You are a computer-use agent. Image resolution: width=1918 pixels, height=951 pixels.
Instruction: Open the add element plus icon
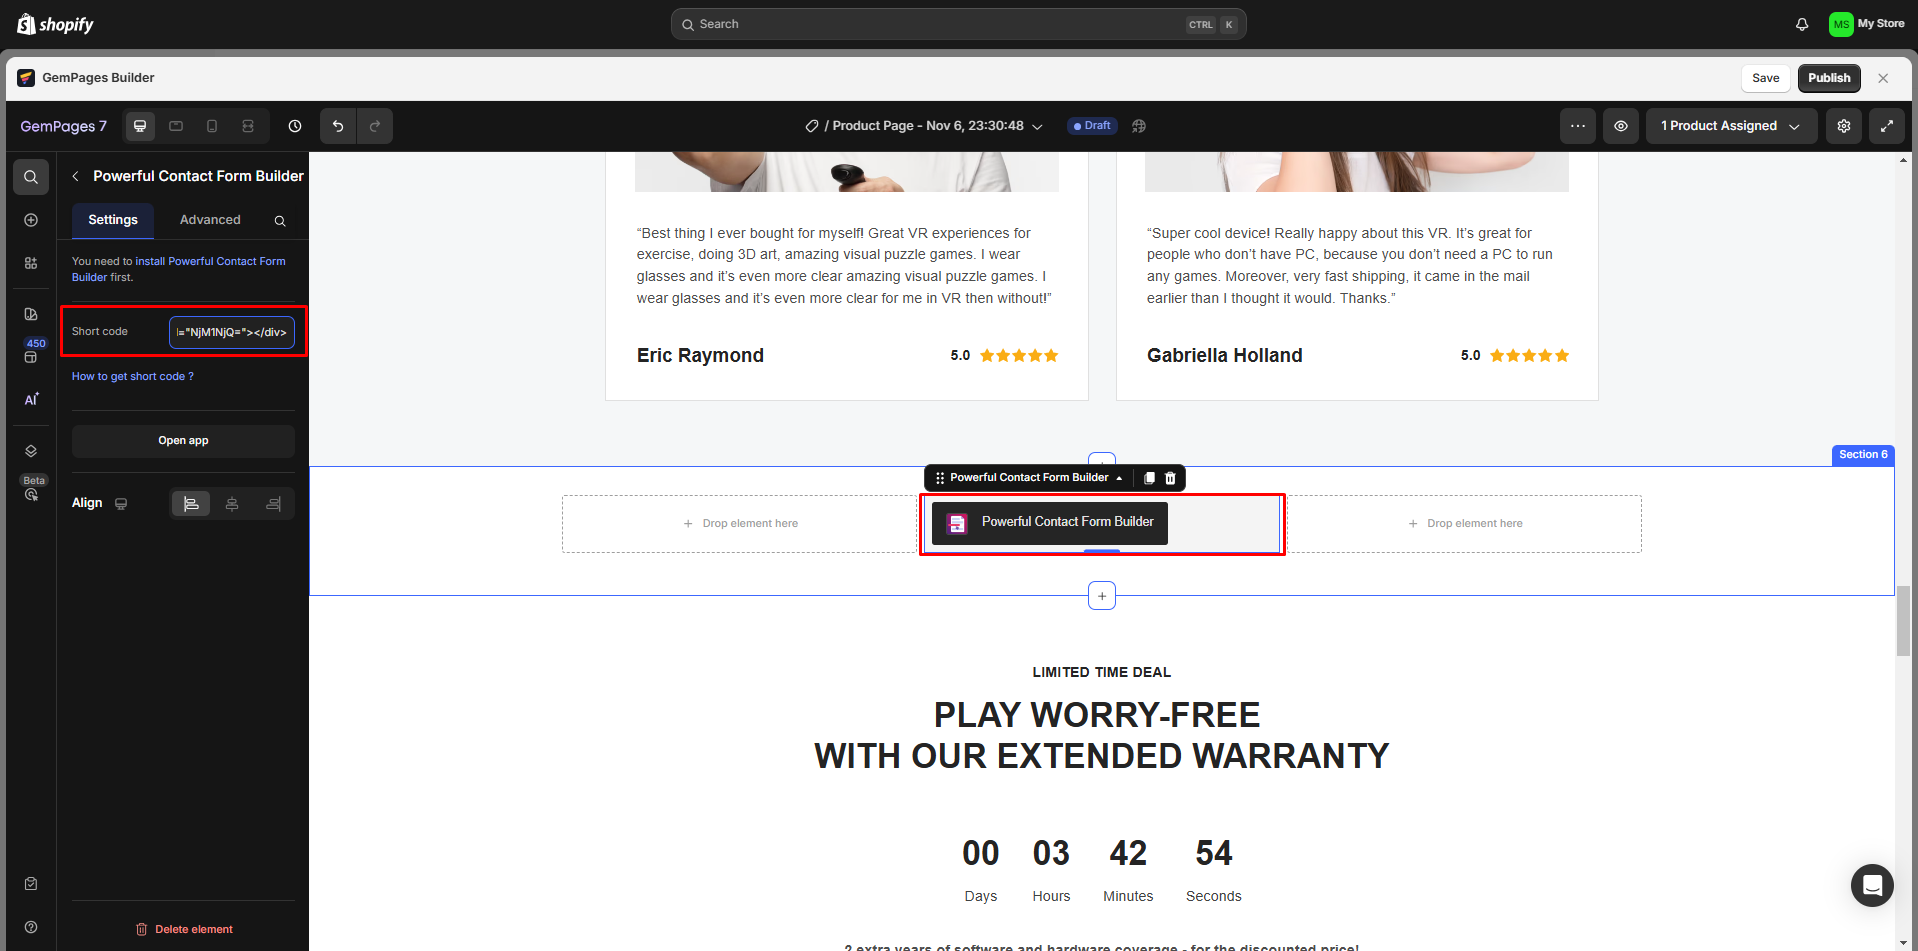point(31,220)
